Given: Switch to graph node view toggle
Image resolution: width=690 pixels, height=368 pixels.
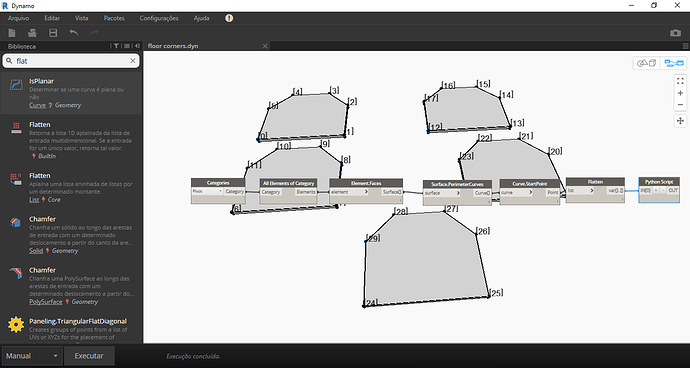Looking at the screenshot, I should pyautogui.click(x=674, y=63).
